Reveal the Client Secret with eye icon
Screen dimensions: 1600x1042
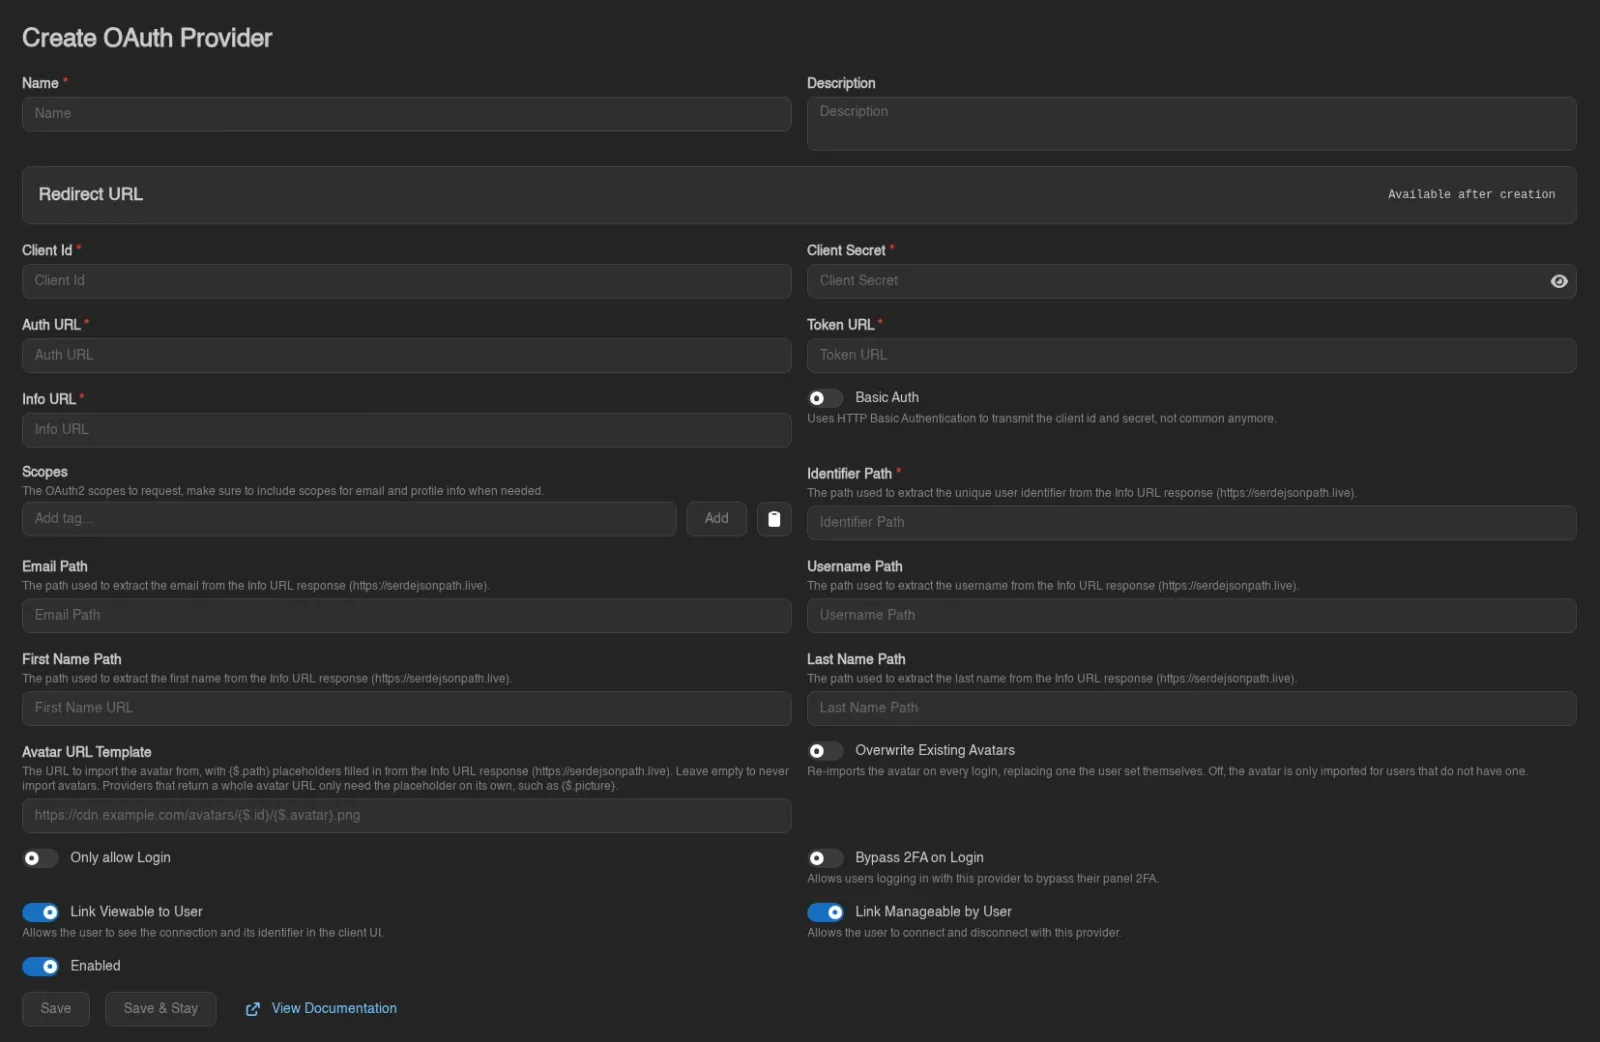(x=1558, y=281)
